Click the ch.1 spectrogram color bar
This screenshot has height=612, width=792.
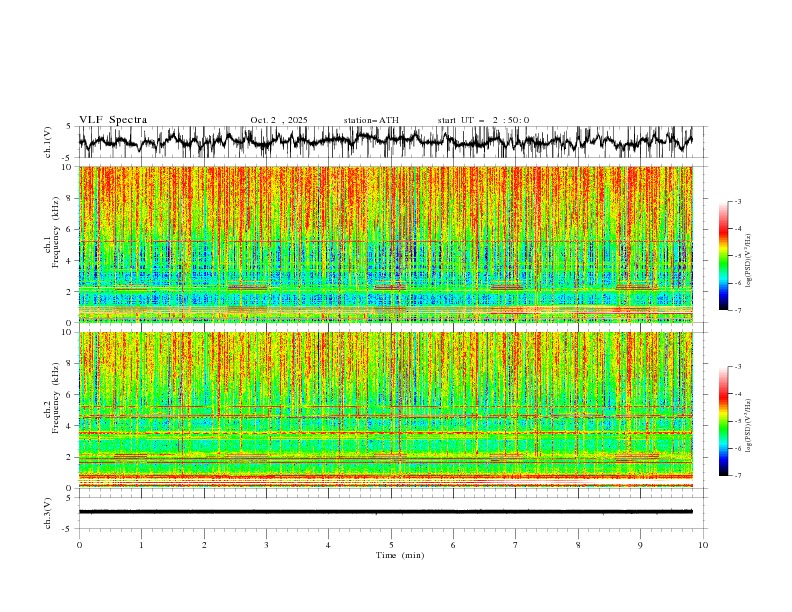pyautogui.click(x=724, y=256)
